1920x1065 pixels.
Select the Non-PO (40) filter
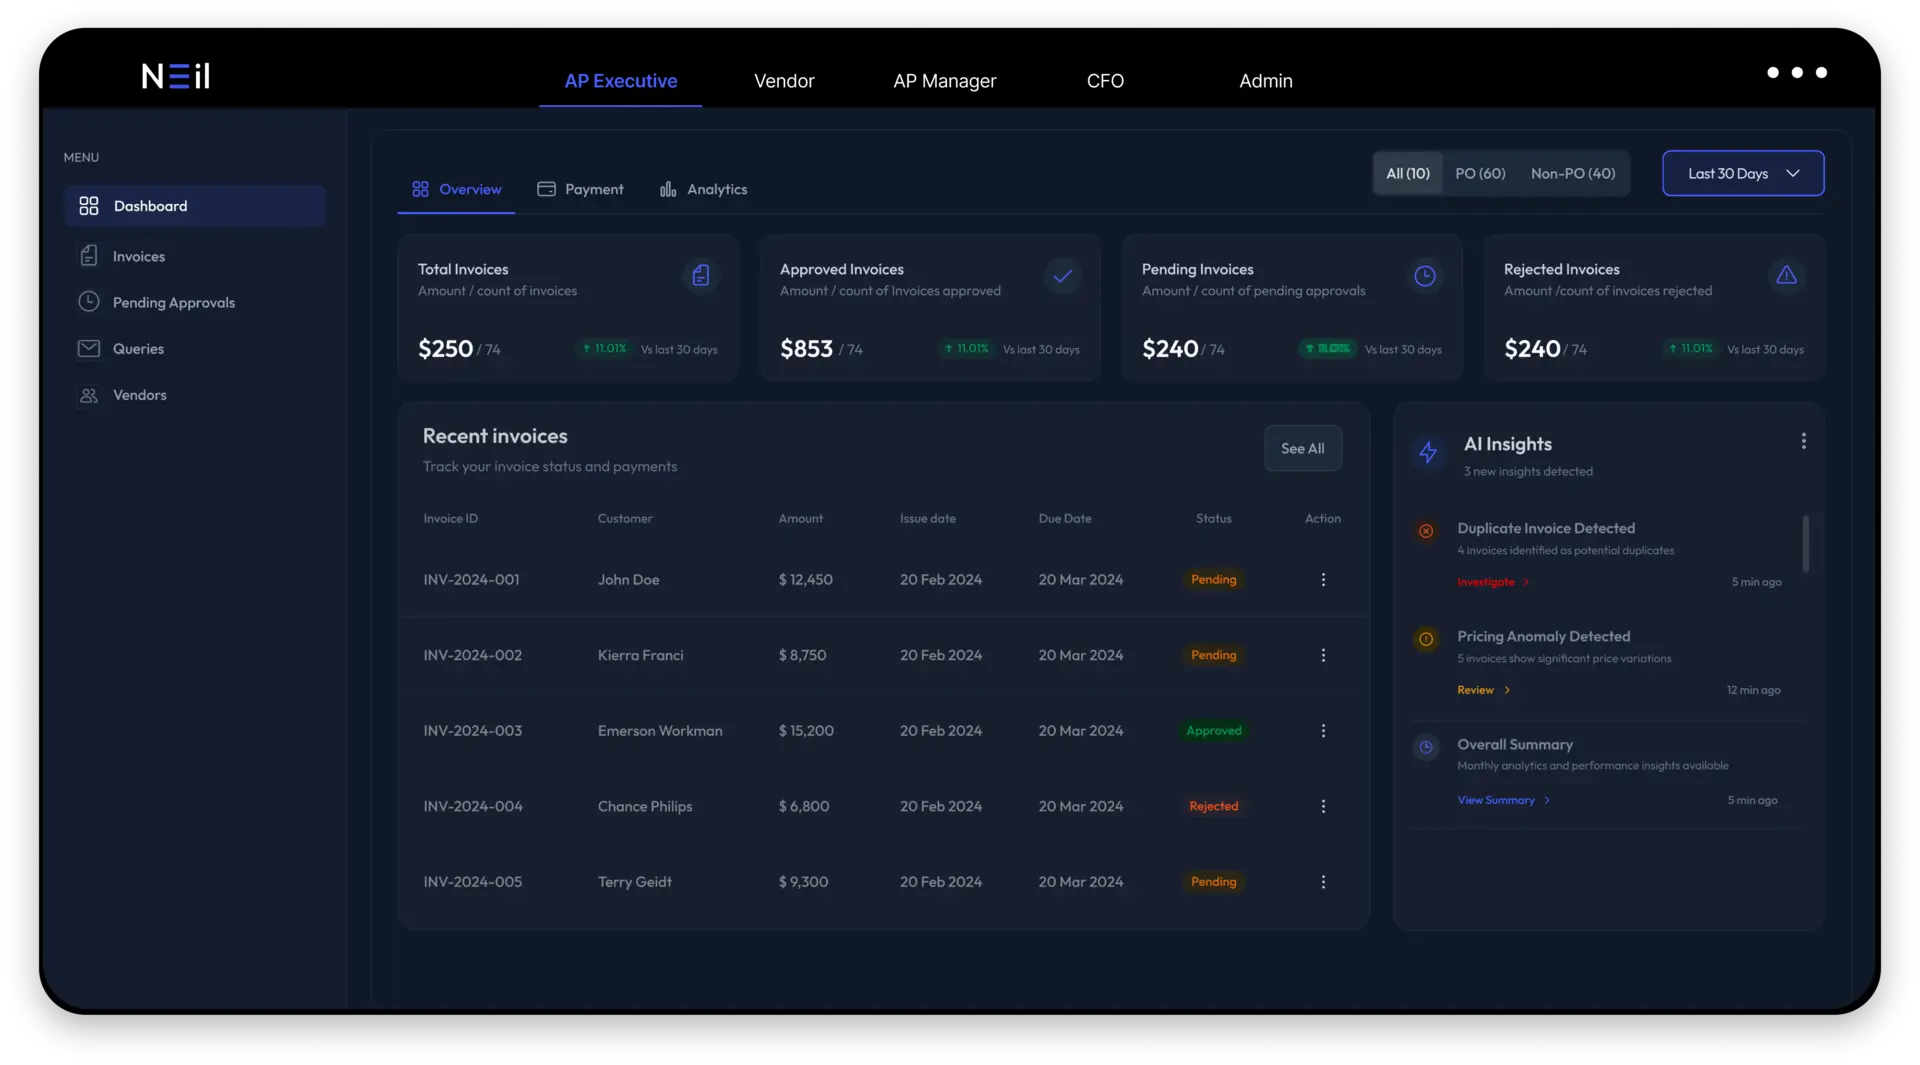[x=1573, y=173]
